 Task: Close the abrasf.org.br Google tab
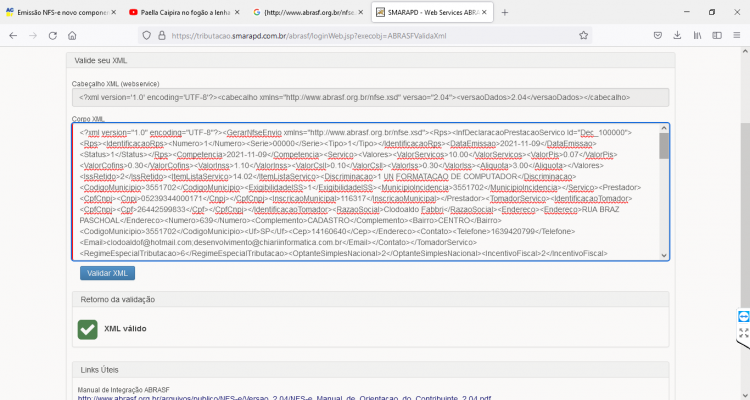point(360,12)
